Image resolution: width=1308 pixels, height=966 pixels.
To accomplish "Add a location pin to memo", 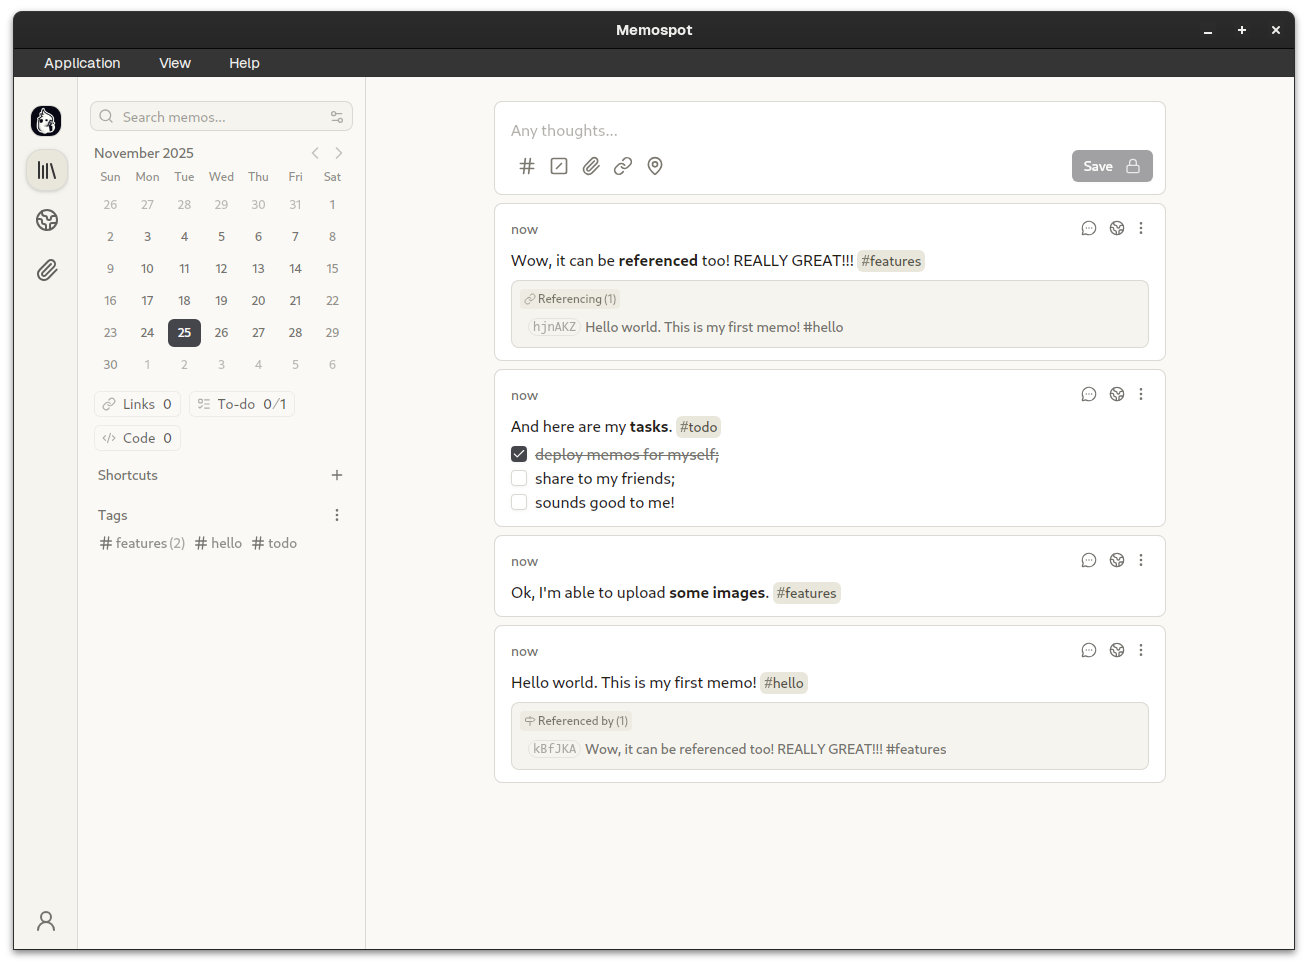I will point(655,166).
